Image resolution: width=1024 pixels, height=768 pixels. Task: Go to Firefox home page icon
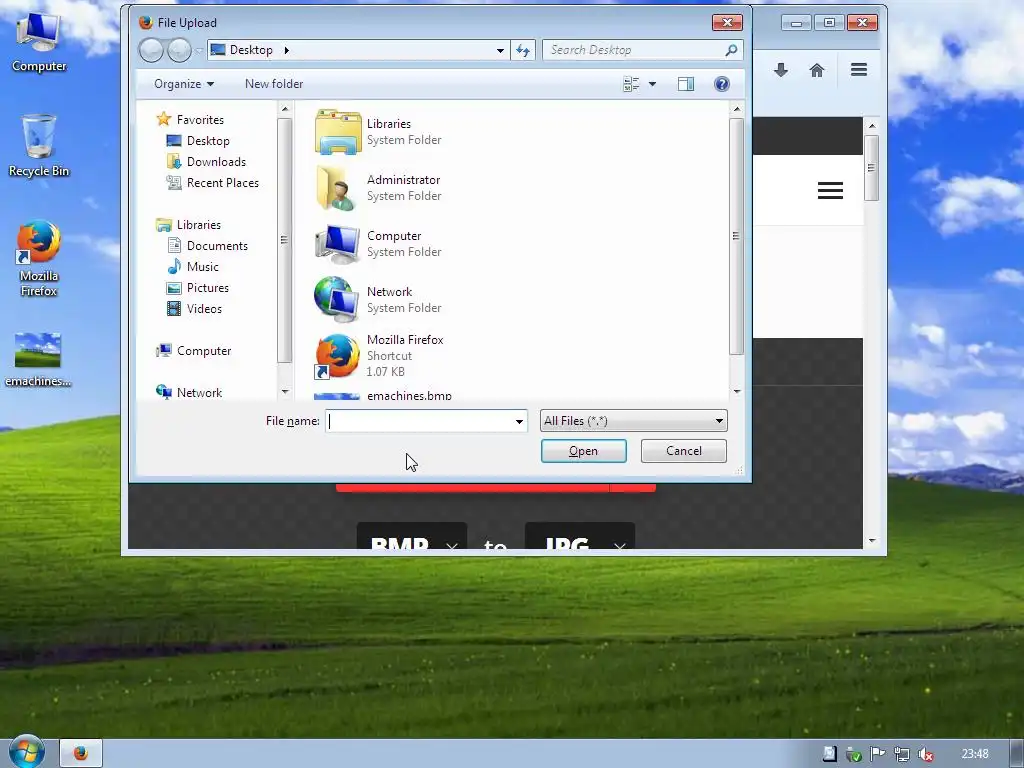click(816, 70)
